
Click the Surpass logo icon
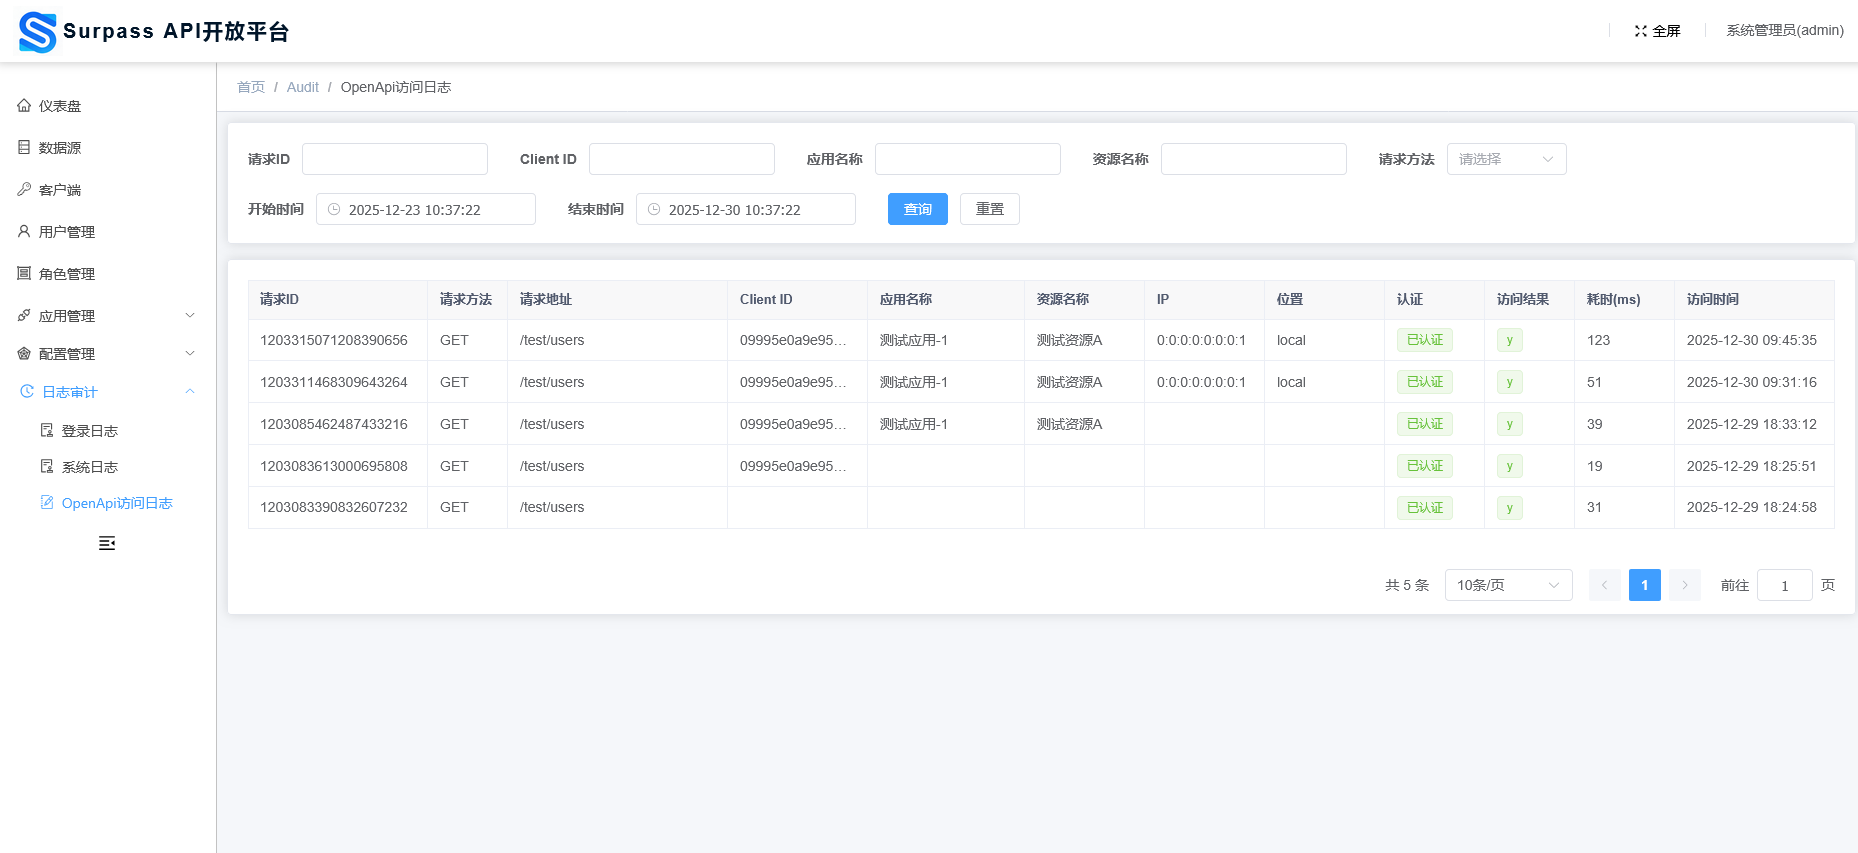(x=38, y=32)
